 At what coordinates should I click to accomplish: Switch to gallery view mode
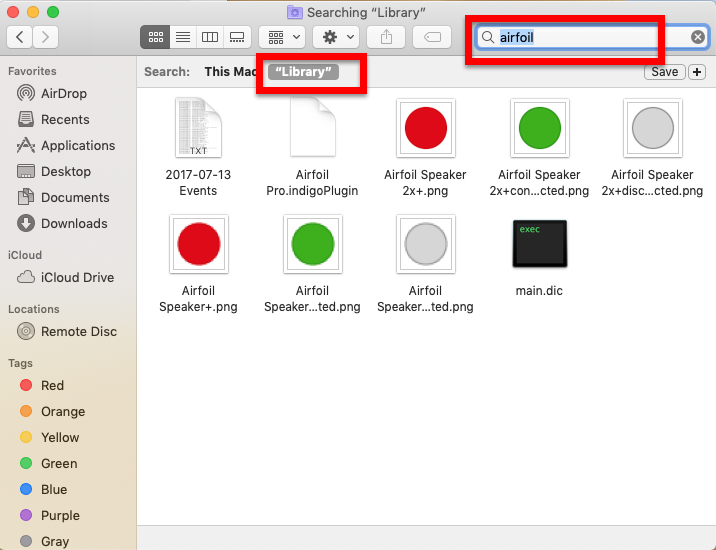pyautogui.click(x=237, y=37)
